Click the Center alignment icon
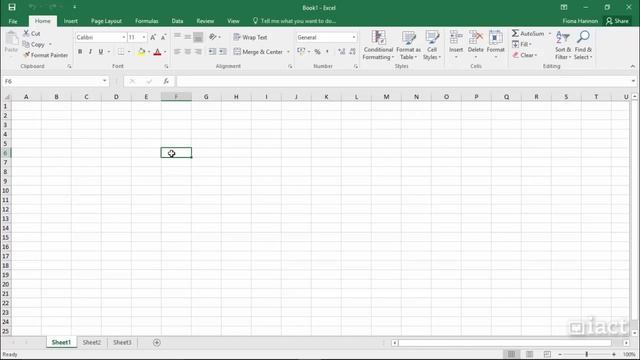Viewport: 640px width, 360px height. [x=188, y=52]
